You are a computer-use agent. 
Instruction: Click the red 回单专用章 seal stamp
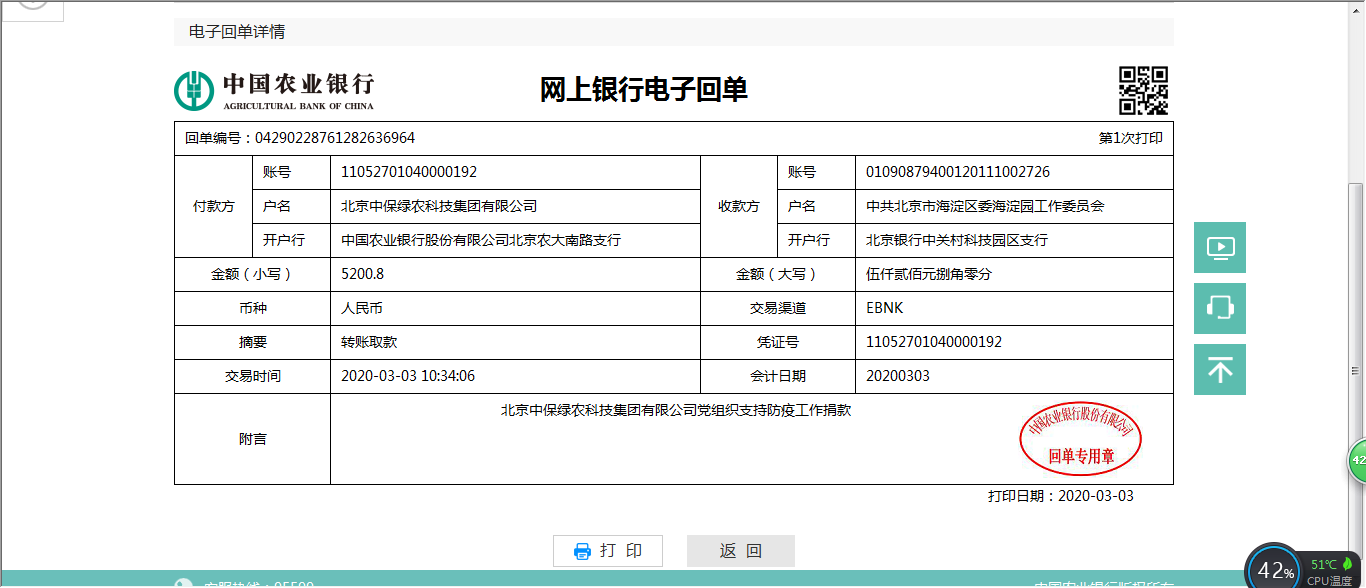pos(1078,437)
